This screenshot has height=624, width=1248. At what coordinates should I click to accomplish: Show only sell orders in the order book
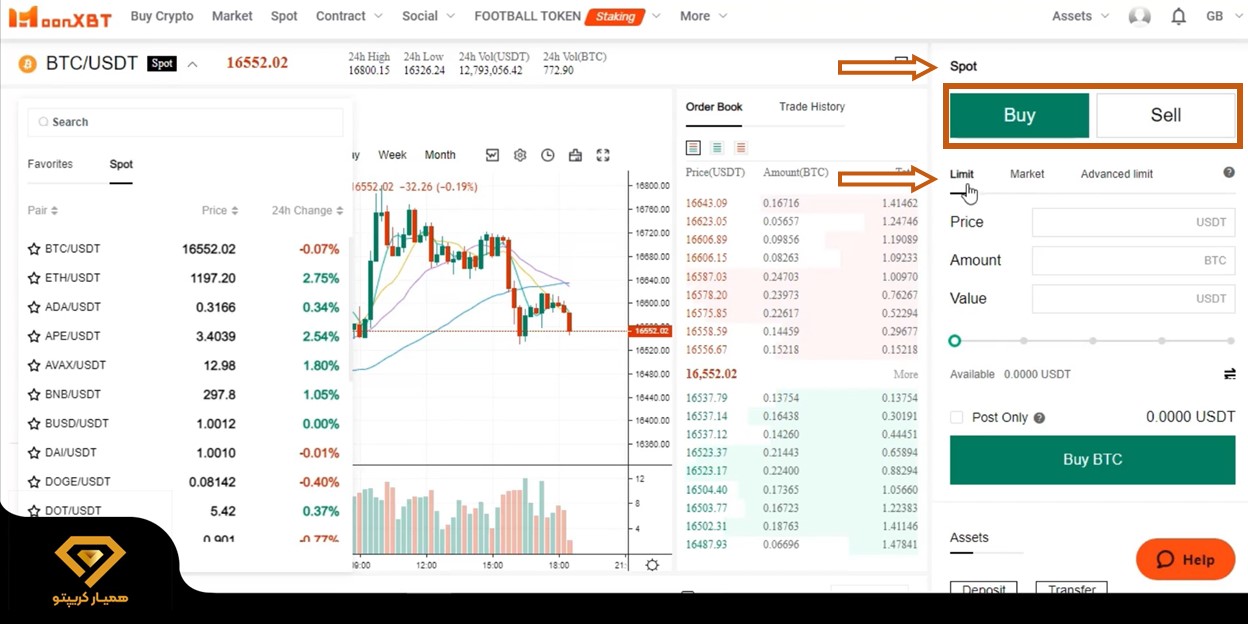tap(741, 147)
